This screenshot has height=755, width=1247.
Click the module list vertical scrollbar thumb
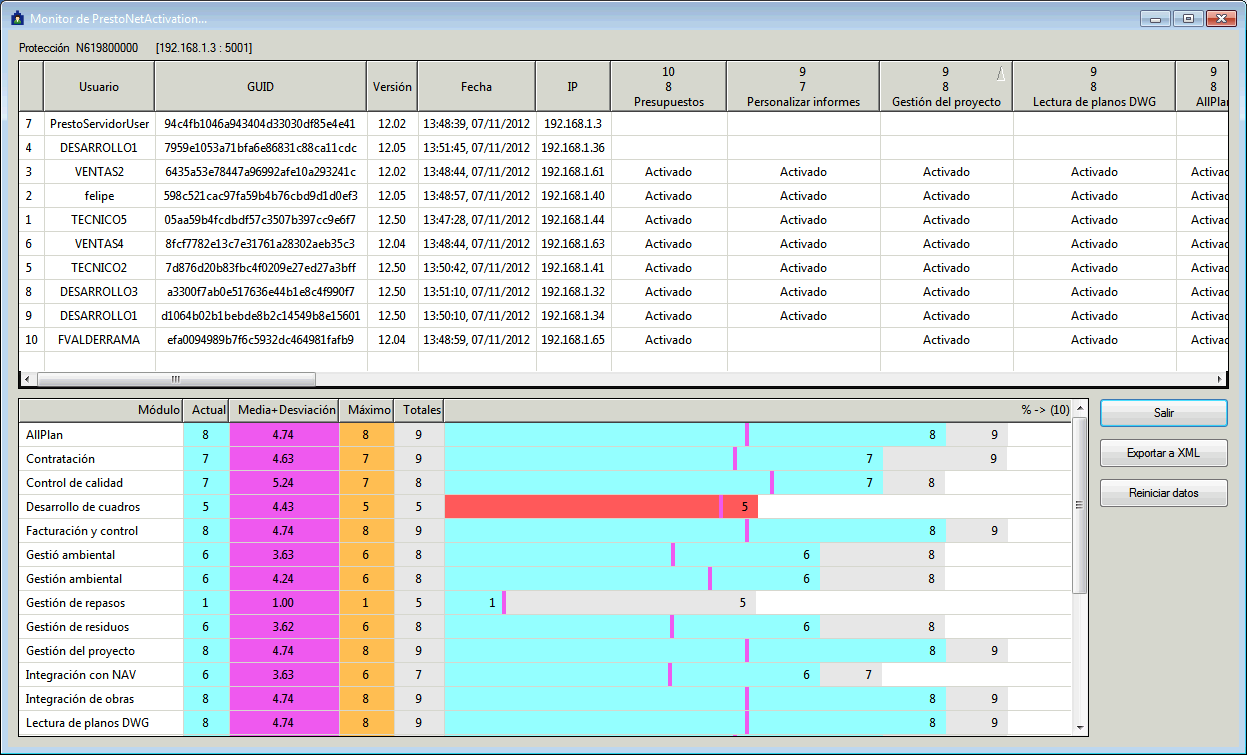[x=1079, y=505]
